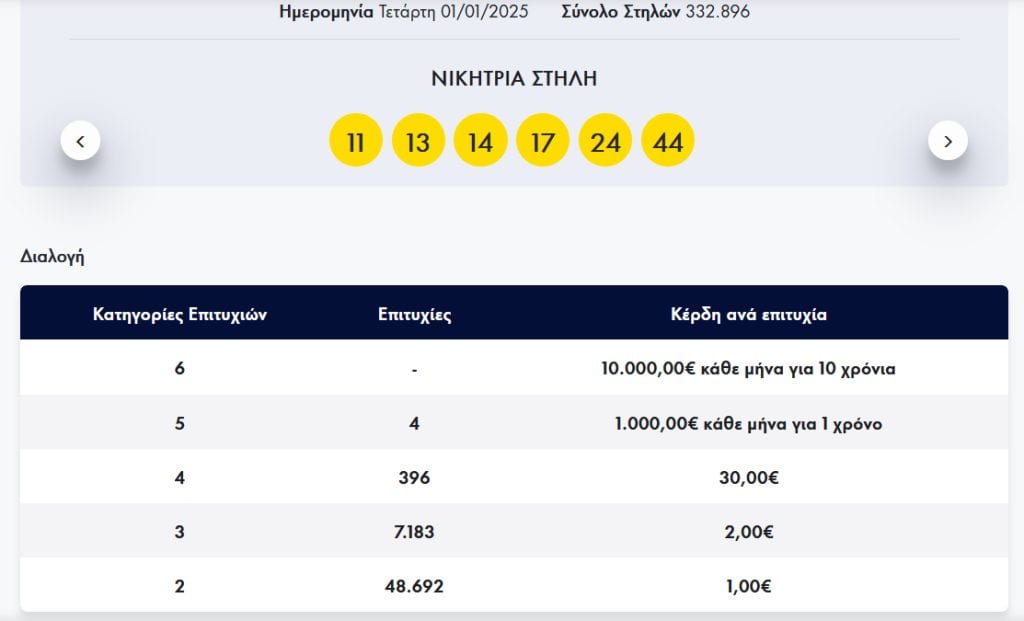Select the yellow ball numbered 13
The image size is (1024, 621).
(418, 142)
